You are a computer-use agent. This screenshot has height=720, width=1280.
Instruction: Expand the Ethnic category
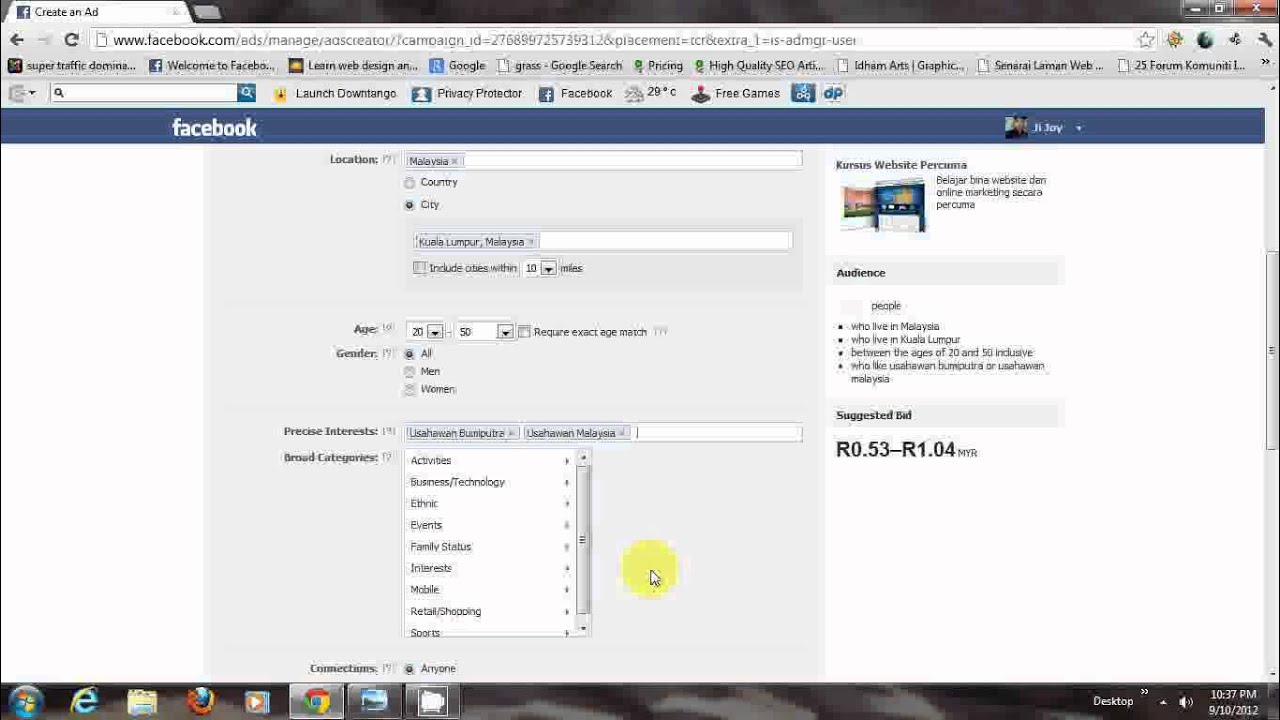click(490, 504)
